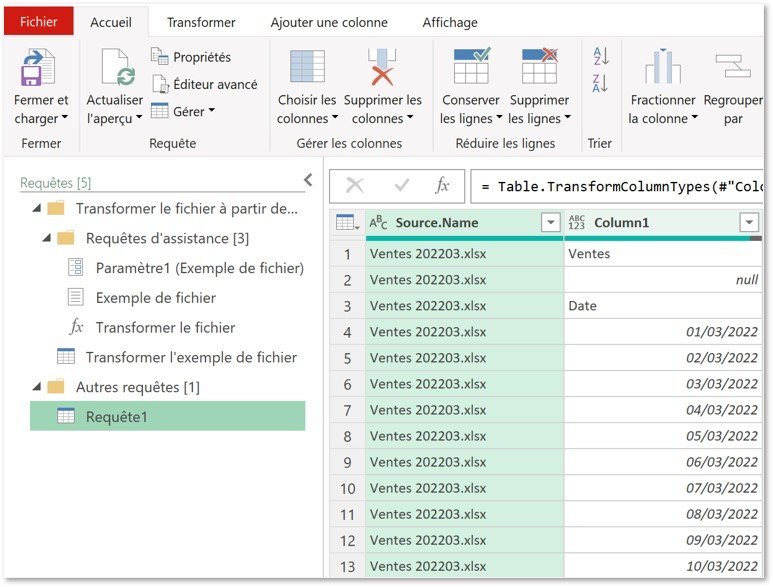Select row number 12 in the grid
The height and width of the screenshot is (587, 773).
(x=348, y=541)
